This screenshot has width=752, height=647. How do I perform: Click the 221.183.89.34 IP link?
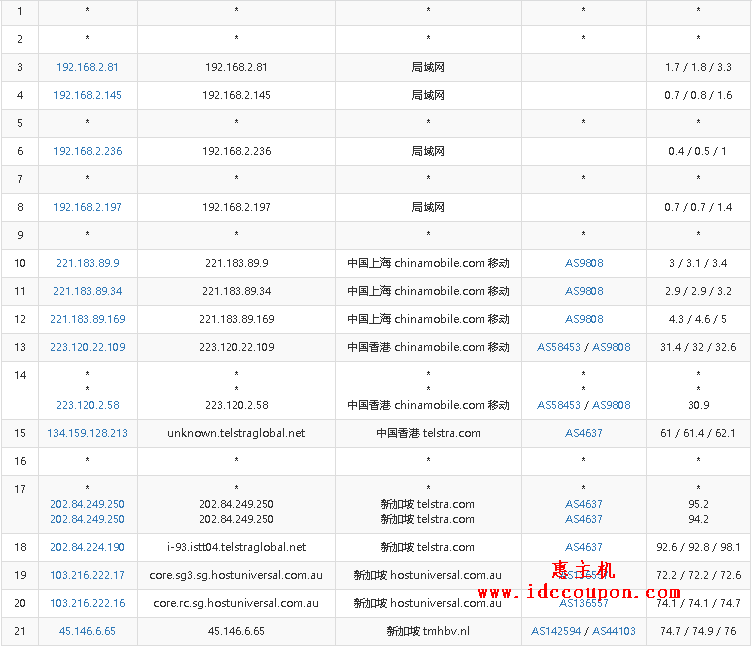[87, 291]
